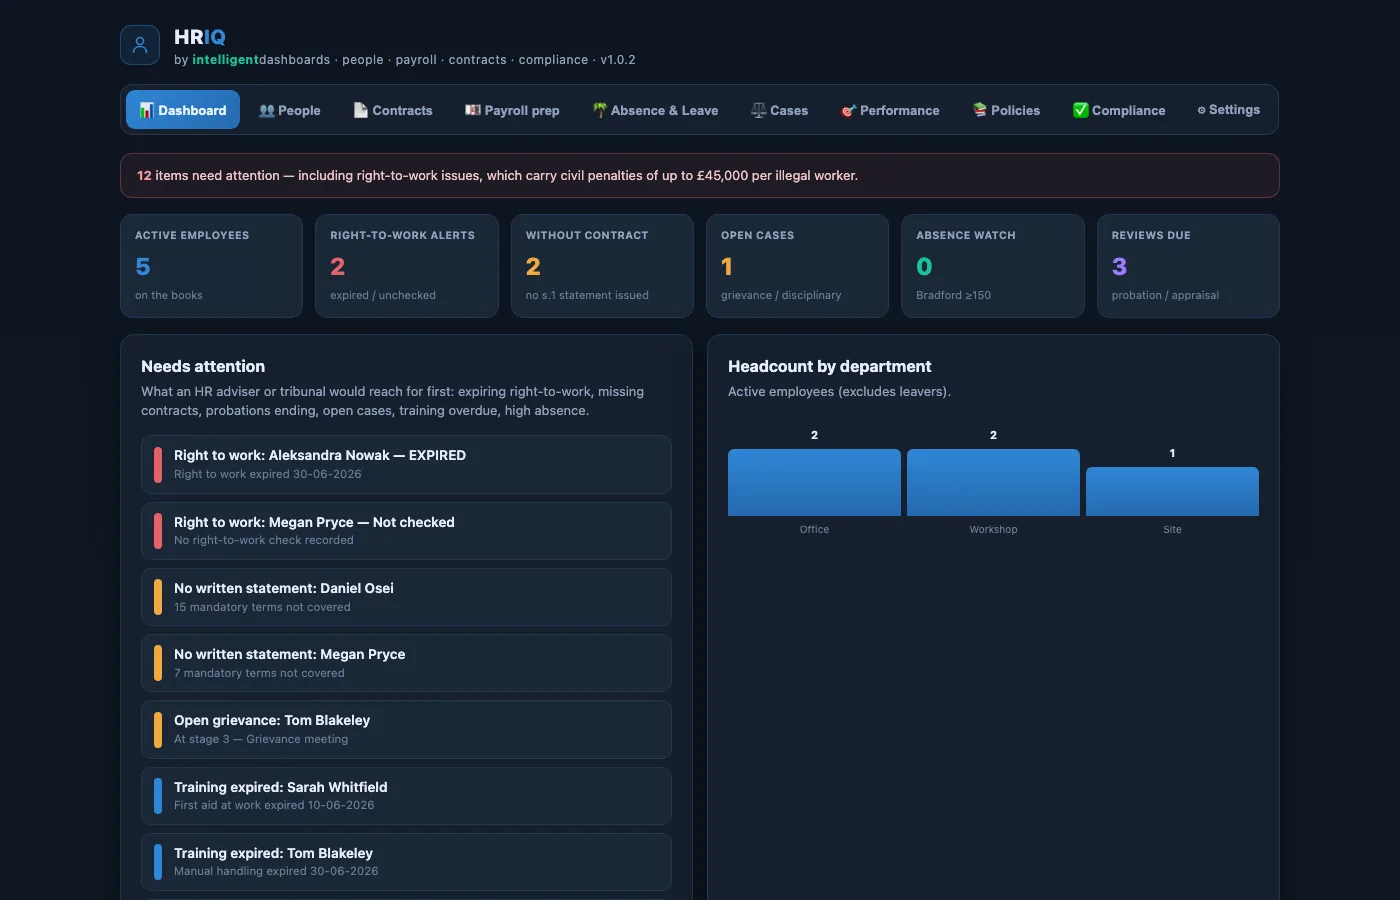Click the document icon beside Contracts
Viewport: 1400px width, 900px height.
pyautogui.click(x=361, y=110)
